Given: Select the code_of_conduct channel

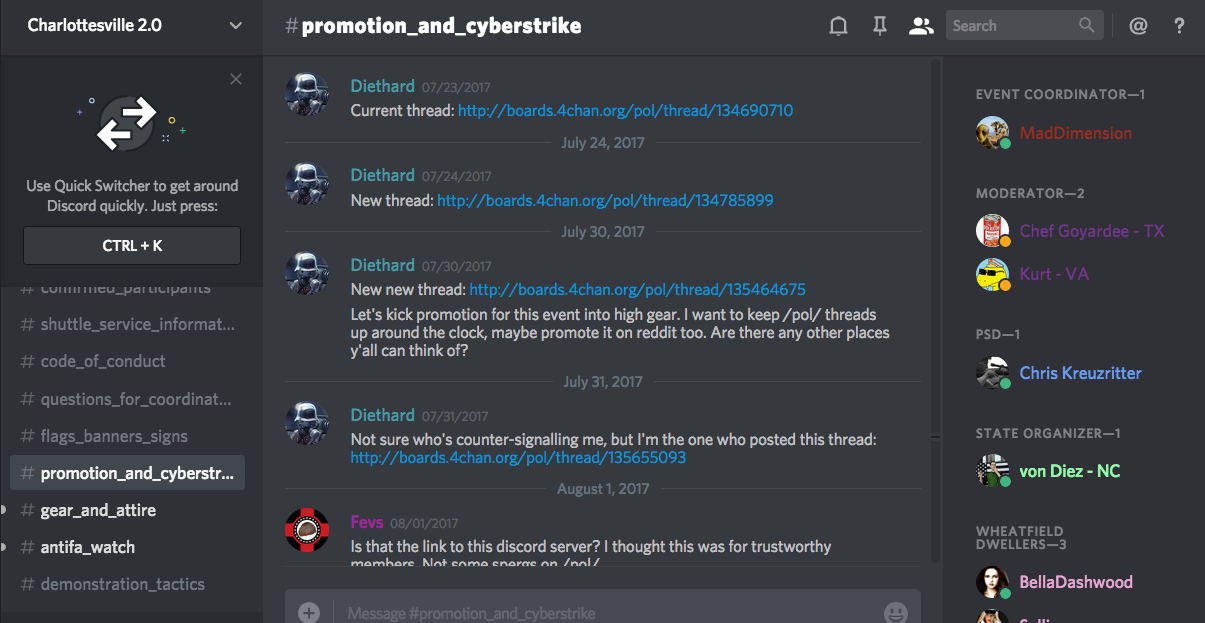Looking at the screenshot, I should click(103, 361).
